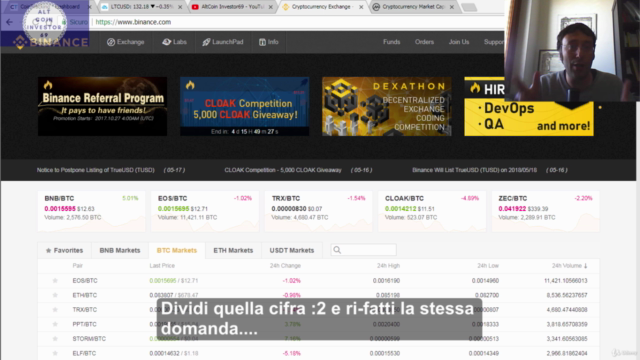This screenshot has width=640, height=360.
Task: Switch to the AltCoin Investor69 YouTube tab
Action: (232, 7)
